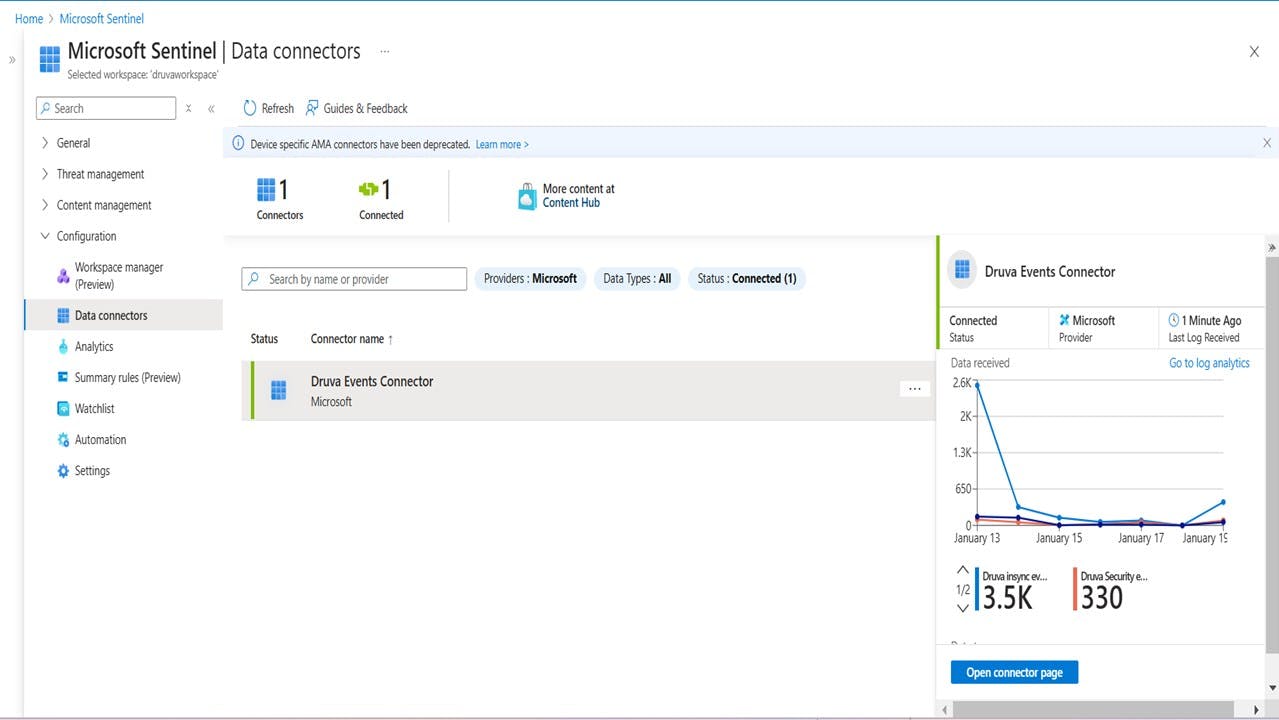The width and height of the screenshot is (1279, 720).
Task: Open Workspace manager (Preview)
Action: pyautogui.click(x=118, y=276)
